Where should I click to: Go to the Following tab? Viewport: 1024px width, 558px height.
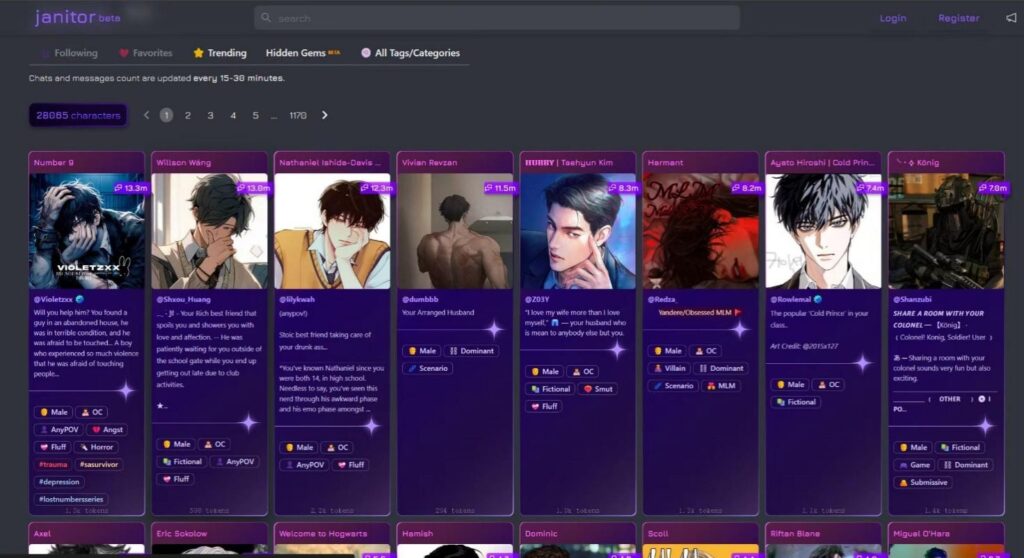pyautogui.click(x=69, y=53)
